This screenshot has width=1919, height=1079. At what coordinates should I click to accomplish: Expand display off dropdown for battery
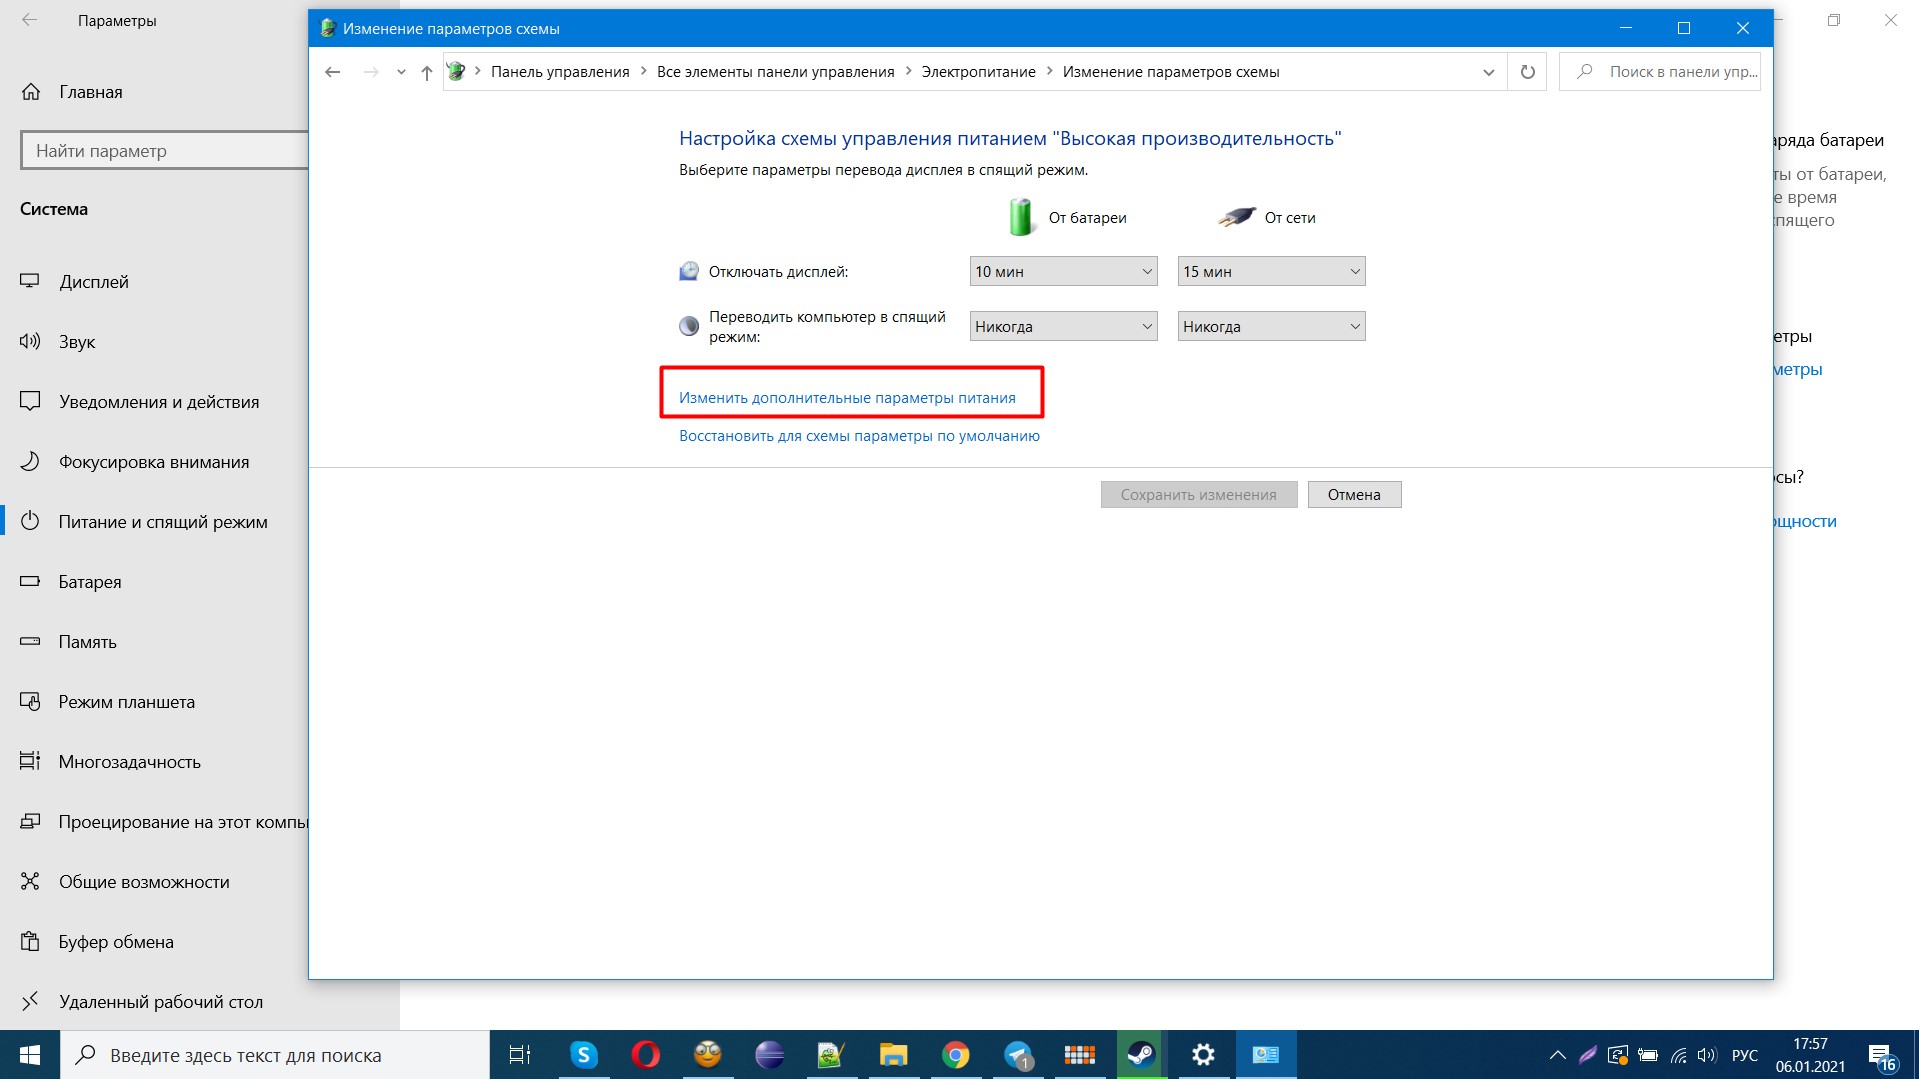tap(1063, 272)
